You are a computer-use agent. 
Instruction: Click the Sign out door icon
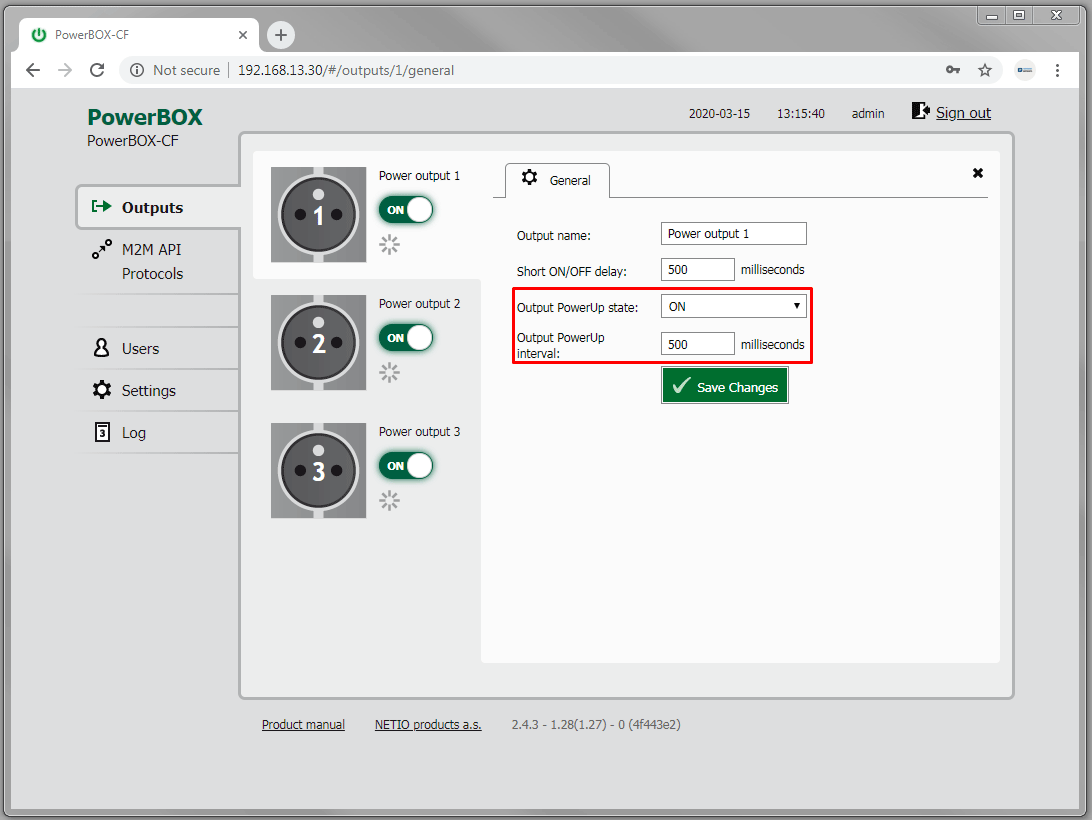pyautogui.click(x=921, y=111)
